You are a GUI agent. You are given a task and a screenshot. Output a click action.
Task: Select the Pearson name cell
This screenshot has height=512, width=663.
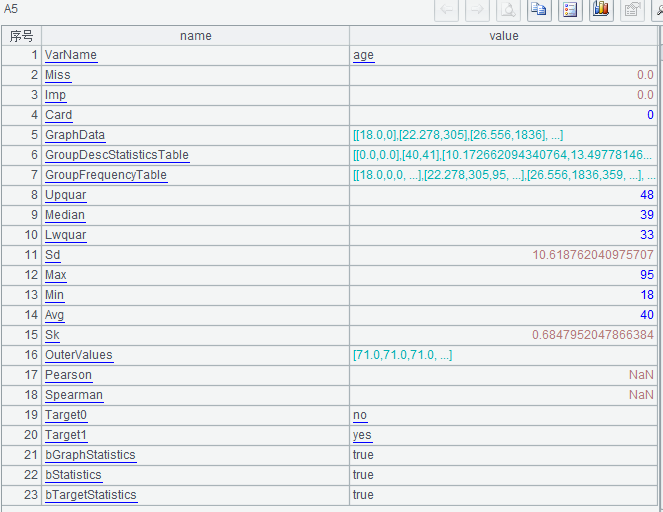coord(195,375)
